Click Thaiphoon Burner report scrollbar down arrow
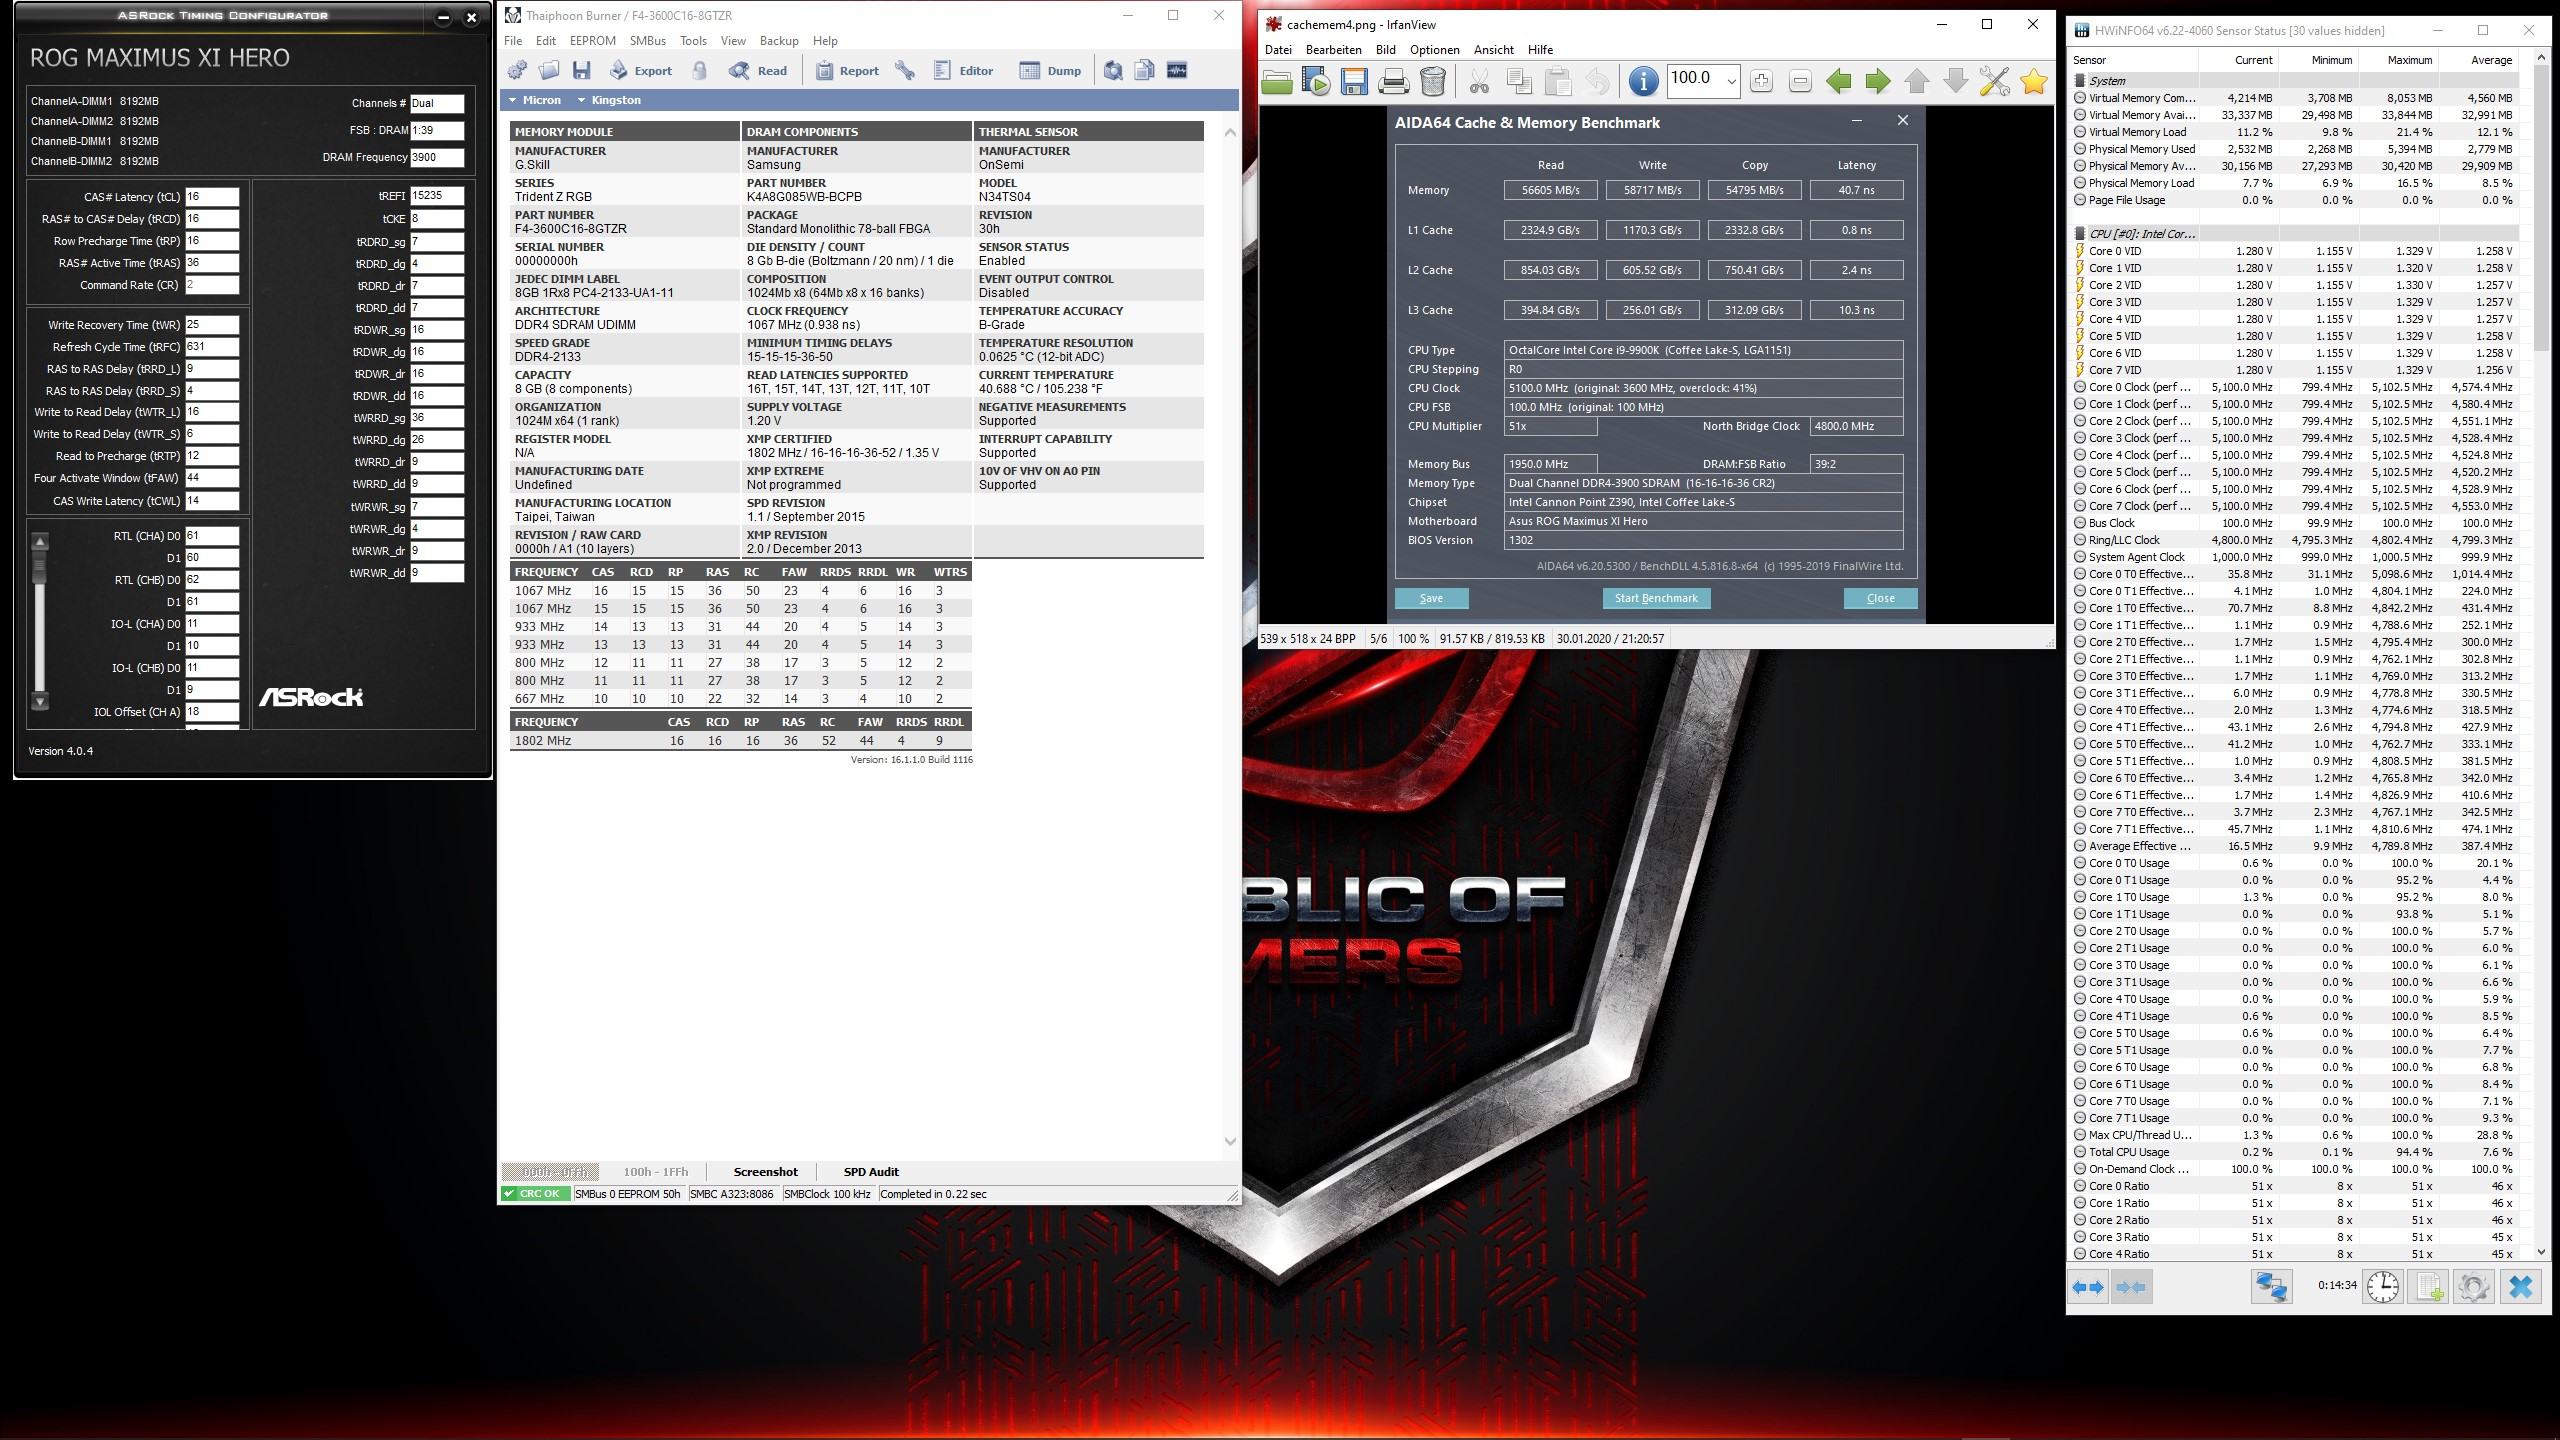The image size is (2560, 1440). click(x=1230, y=1141)
